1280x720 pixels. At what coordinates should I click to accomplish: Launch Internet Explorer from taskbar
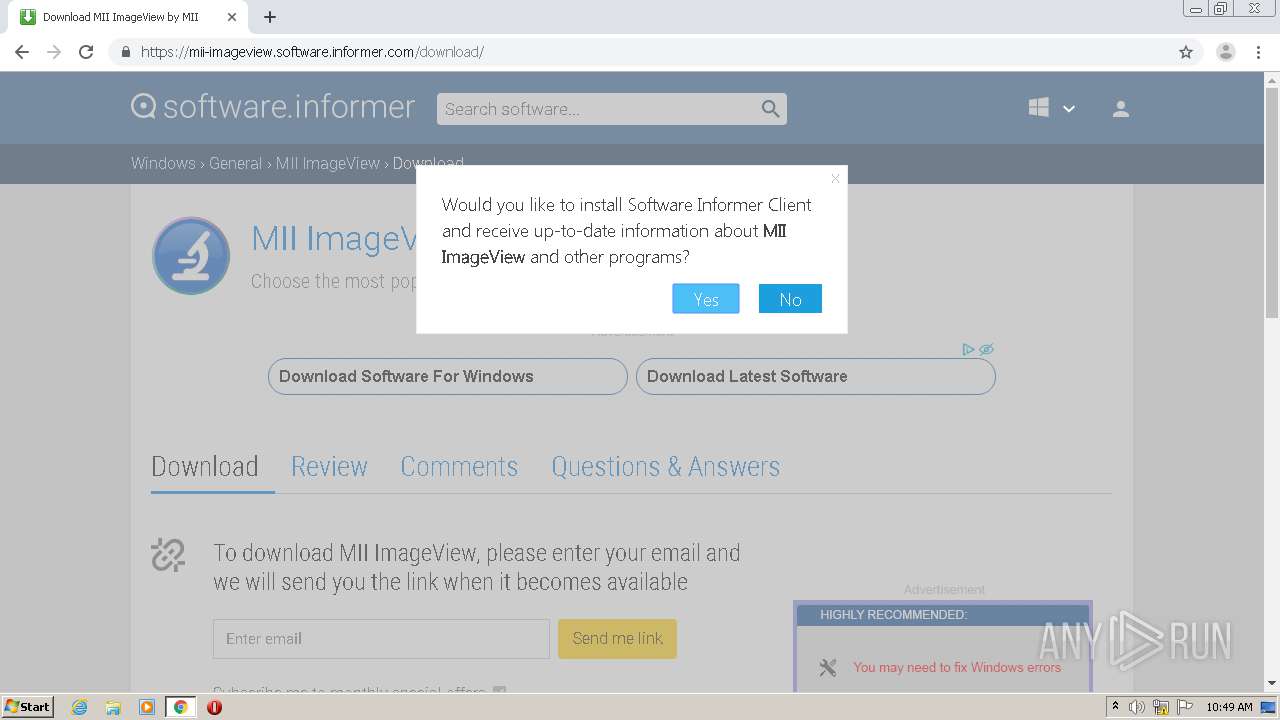point(79,707)
